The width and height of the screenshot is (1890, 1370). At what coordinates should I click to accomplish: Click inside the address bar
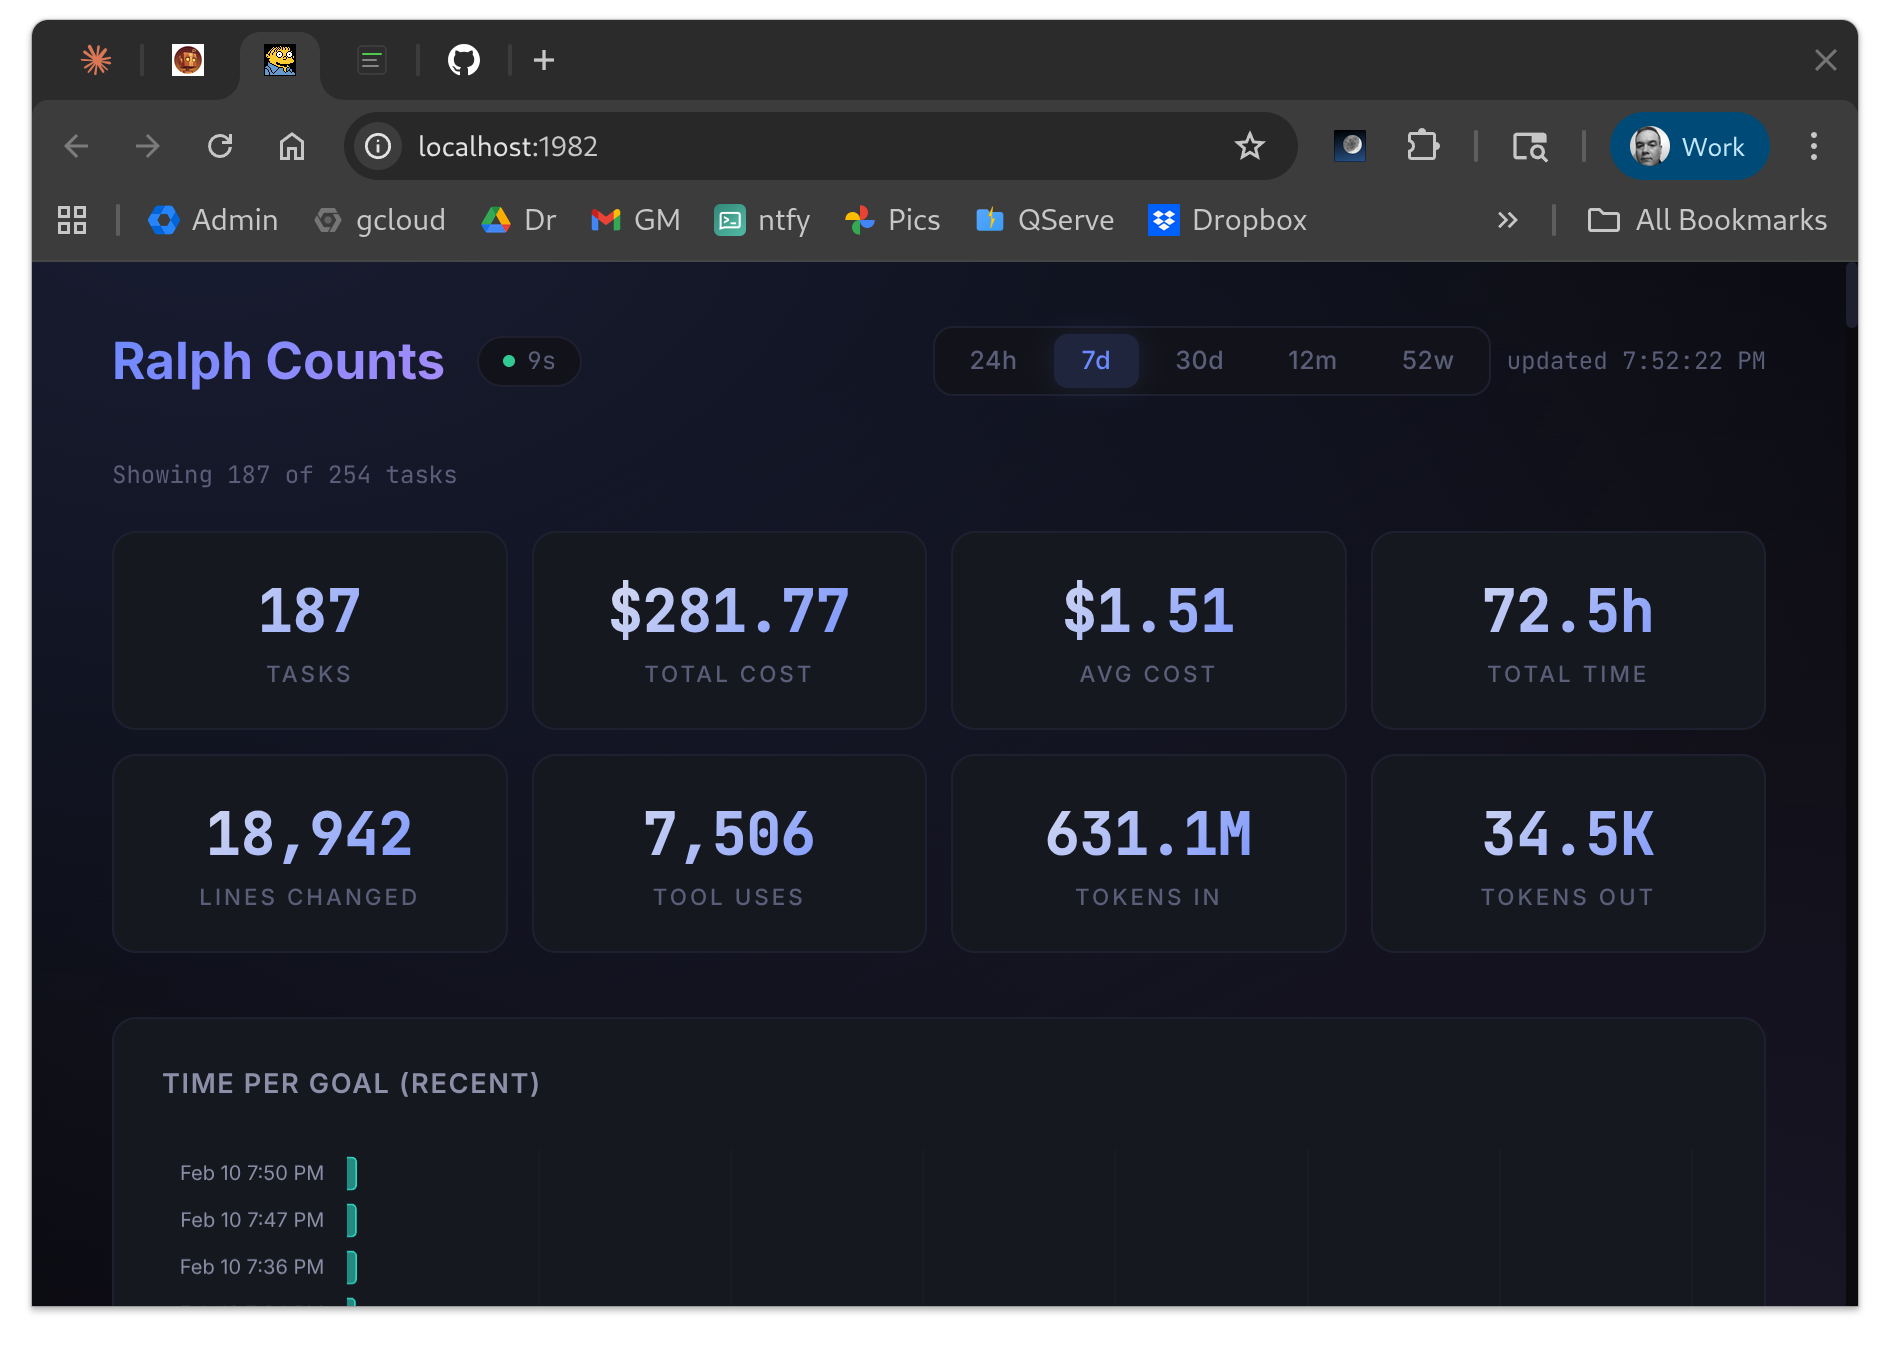[700, 146]
